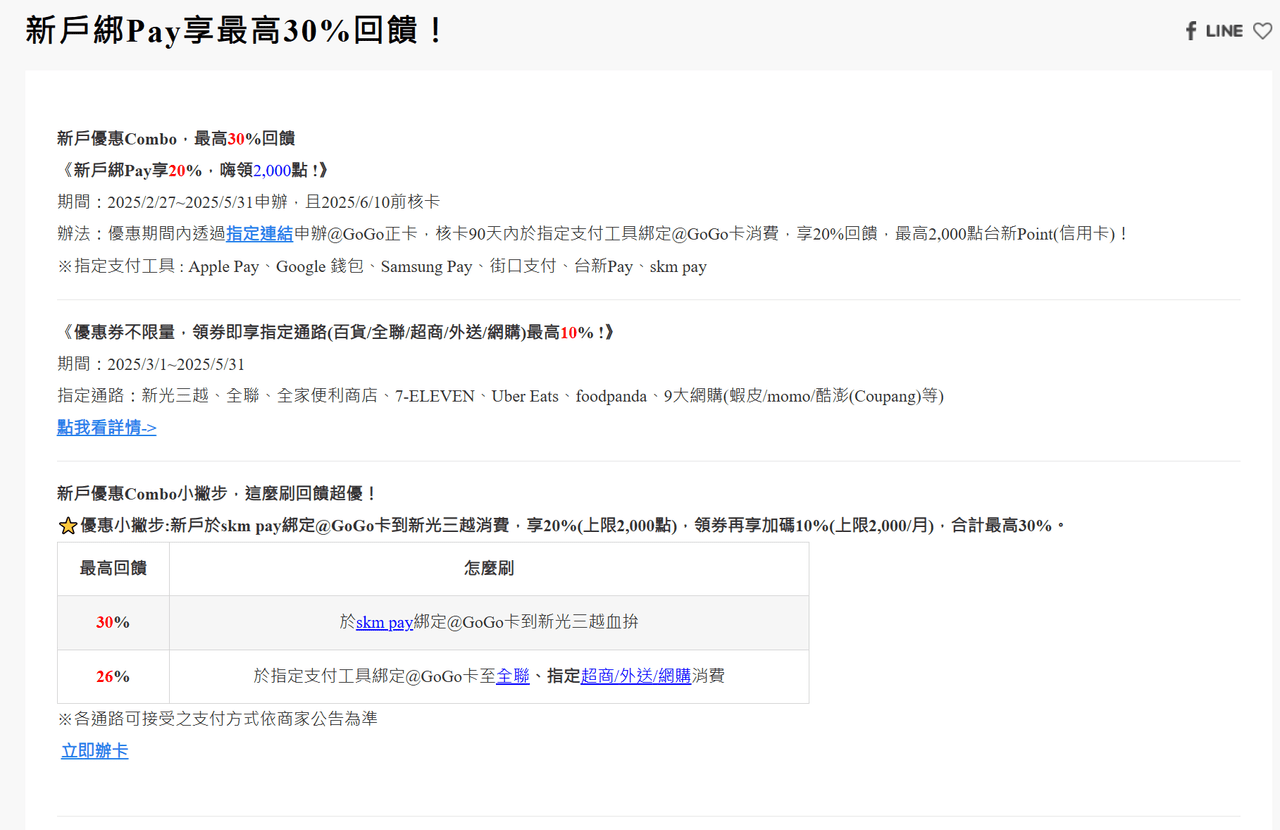Click the period line 期間：2025/3/1~2025/5/31

(151, 364)
